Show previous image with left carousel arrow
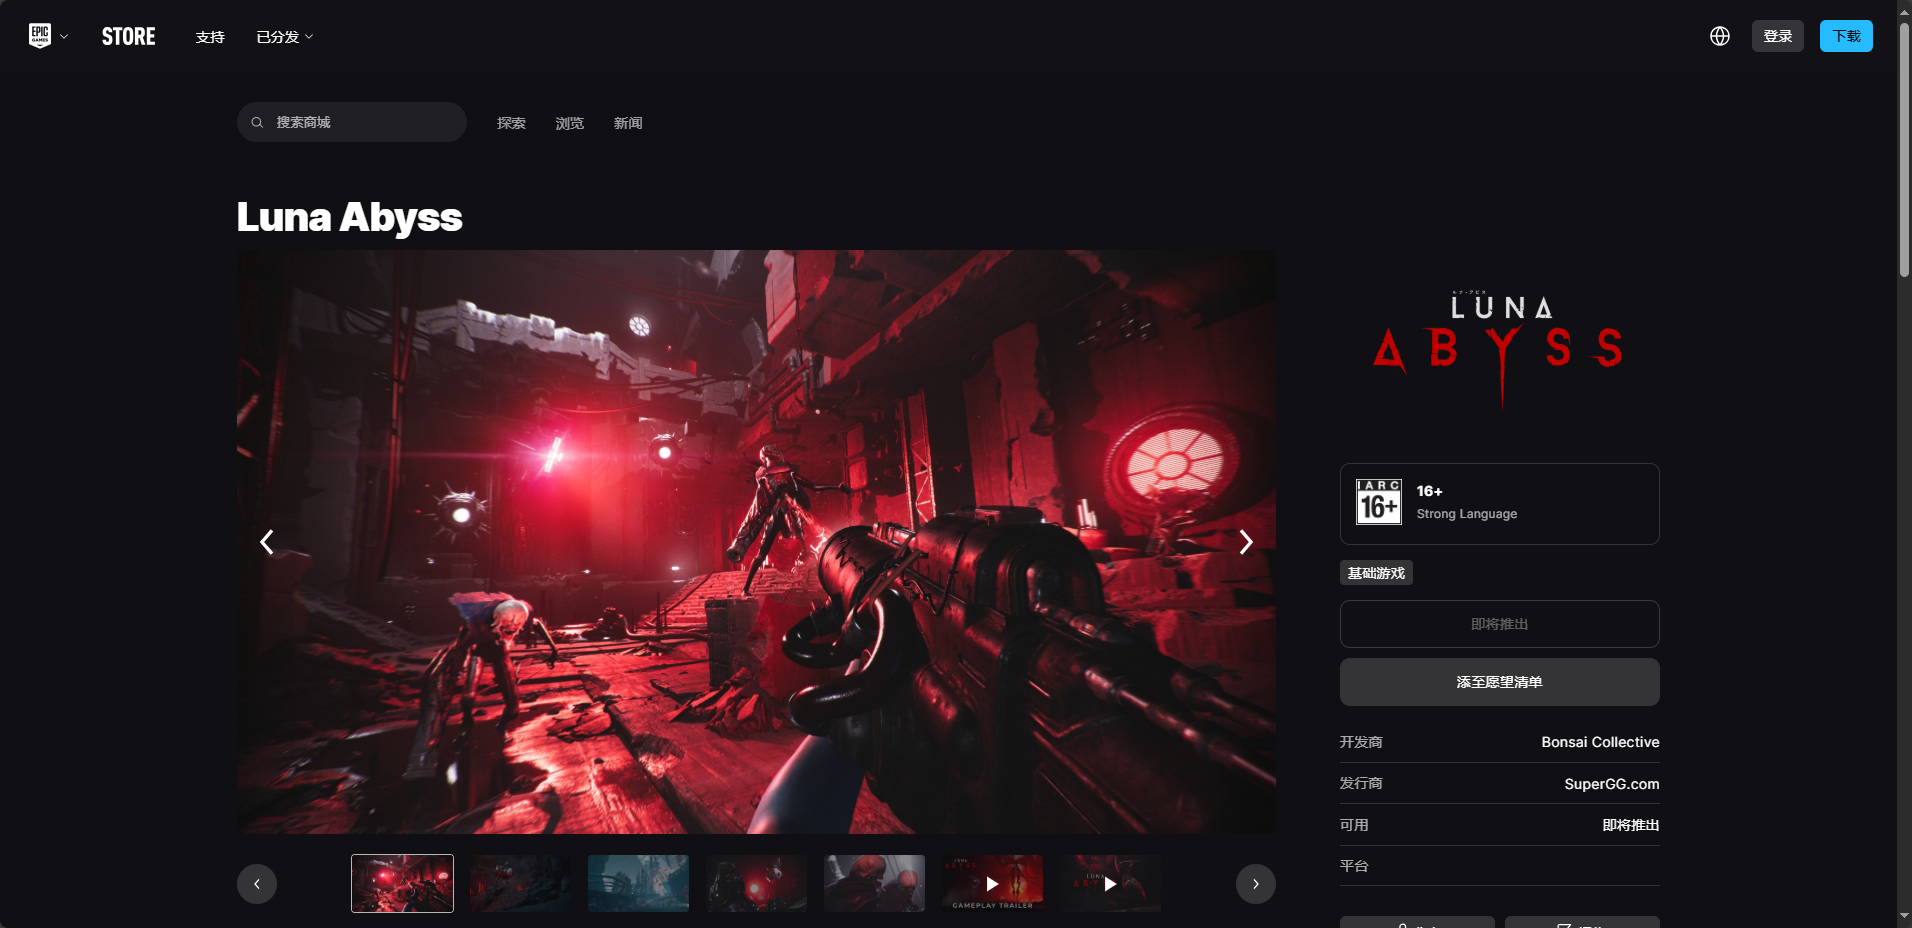 (x=267, y=542)
